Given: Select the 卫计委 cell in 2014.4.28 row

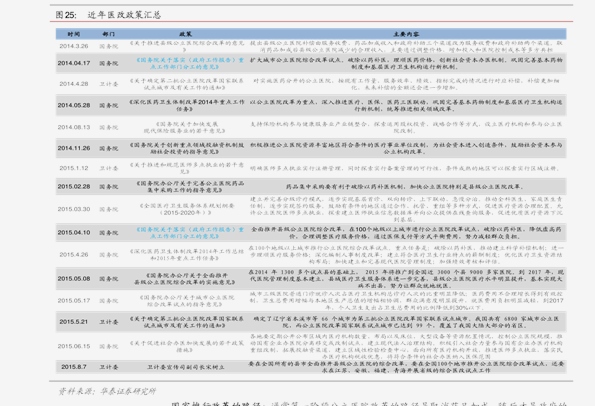Looking at the screenshot, I should 109,84.
